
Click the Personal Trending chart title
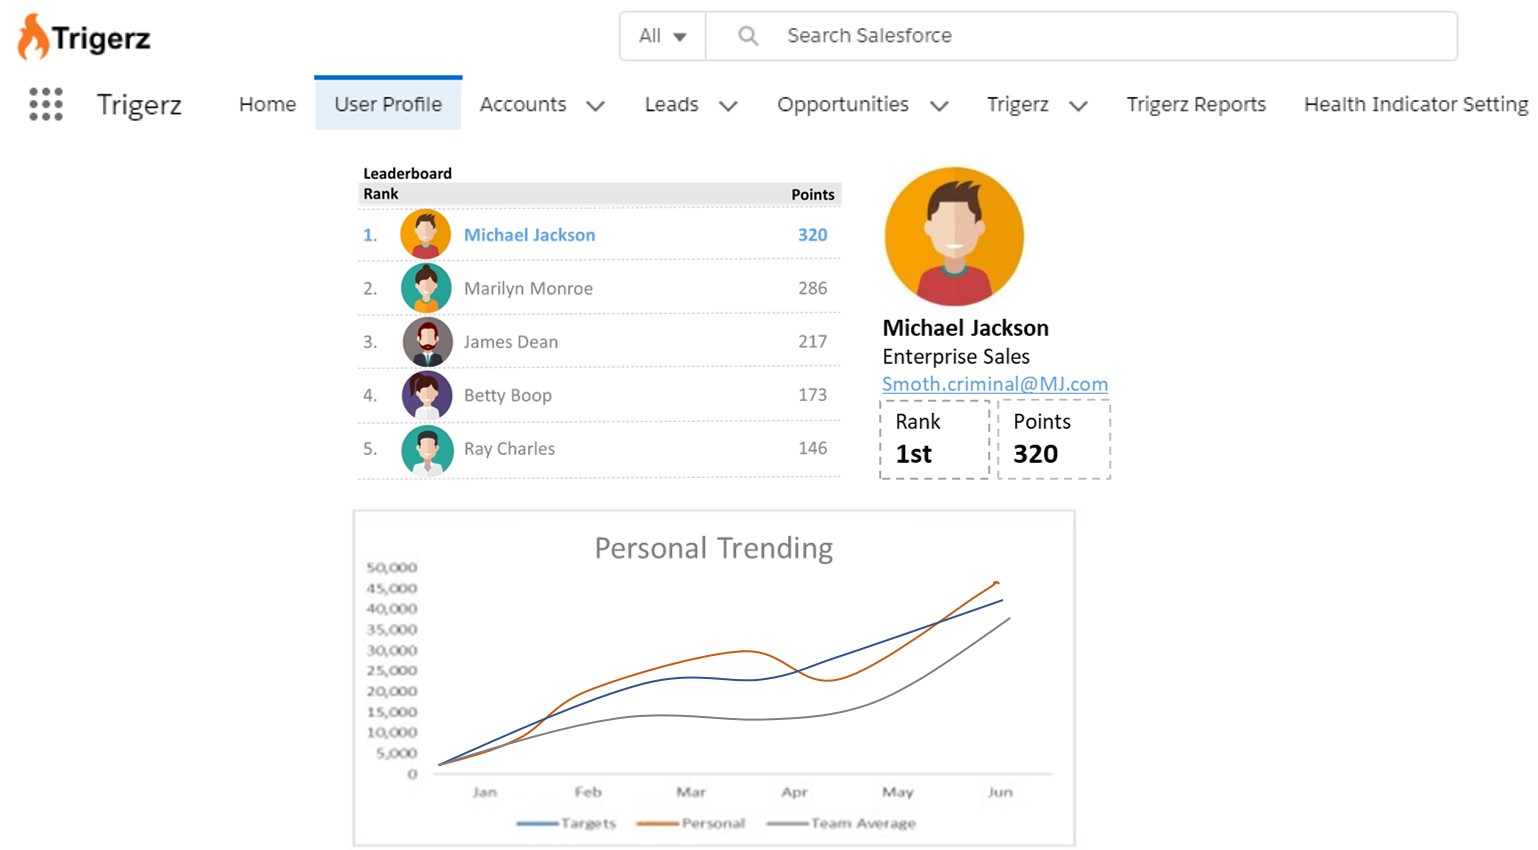(x=713, y=548)
